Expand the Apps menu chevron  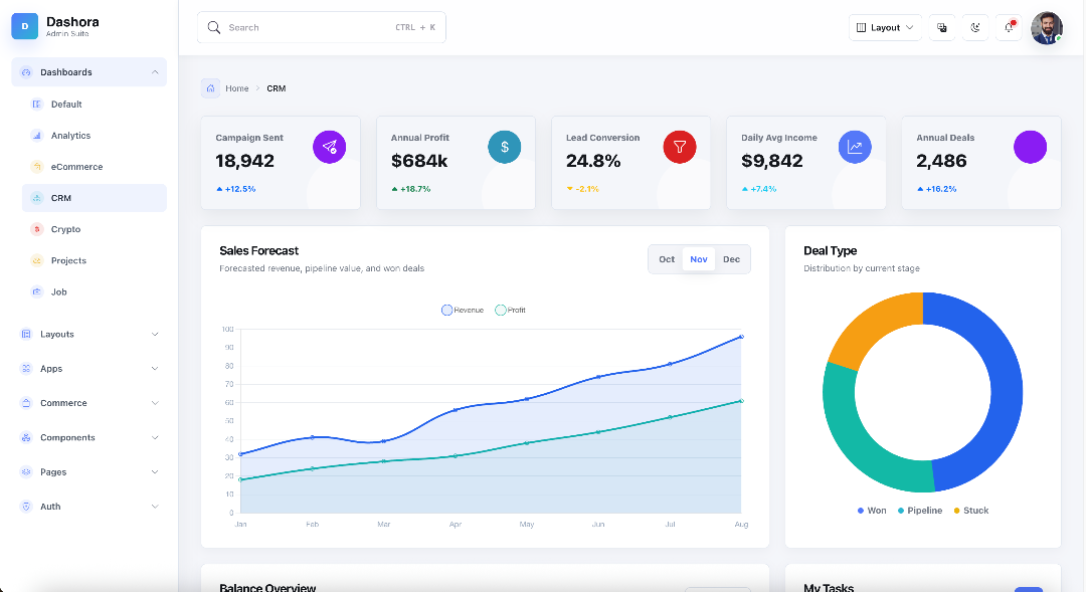pos(155,368)
